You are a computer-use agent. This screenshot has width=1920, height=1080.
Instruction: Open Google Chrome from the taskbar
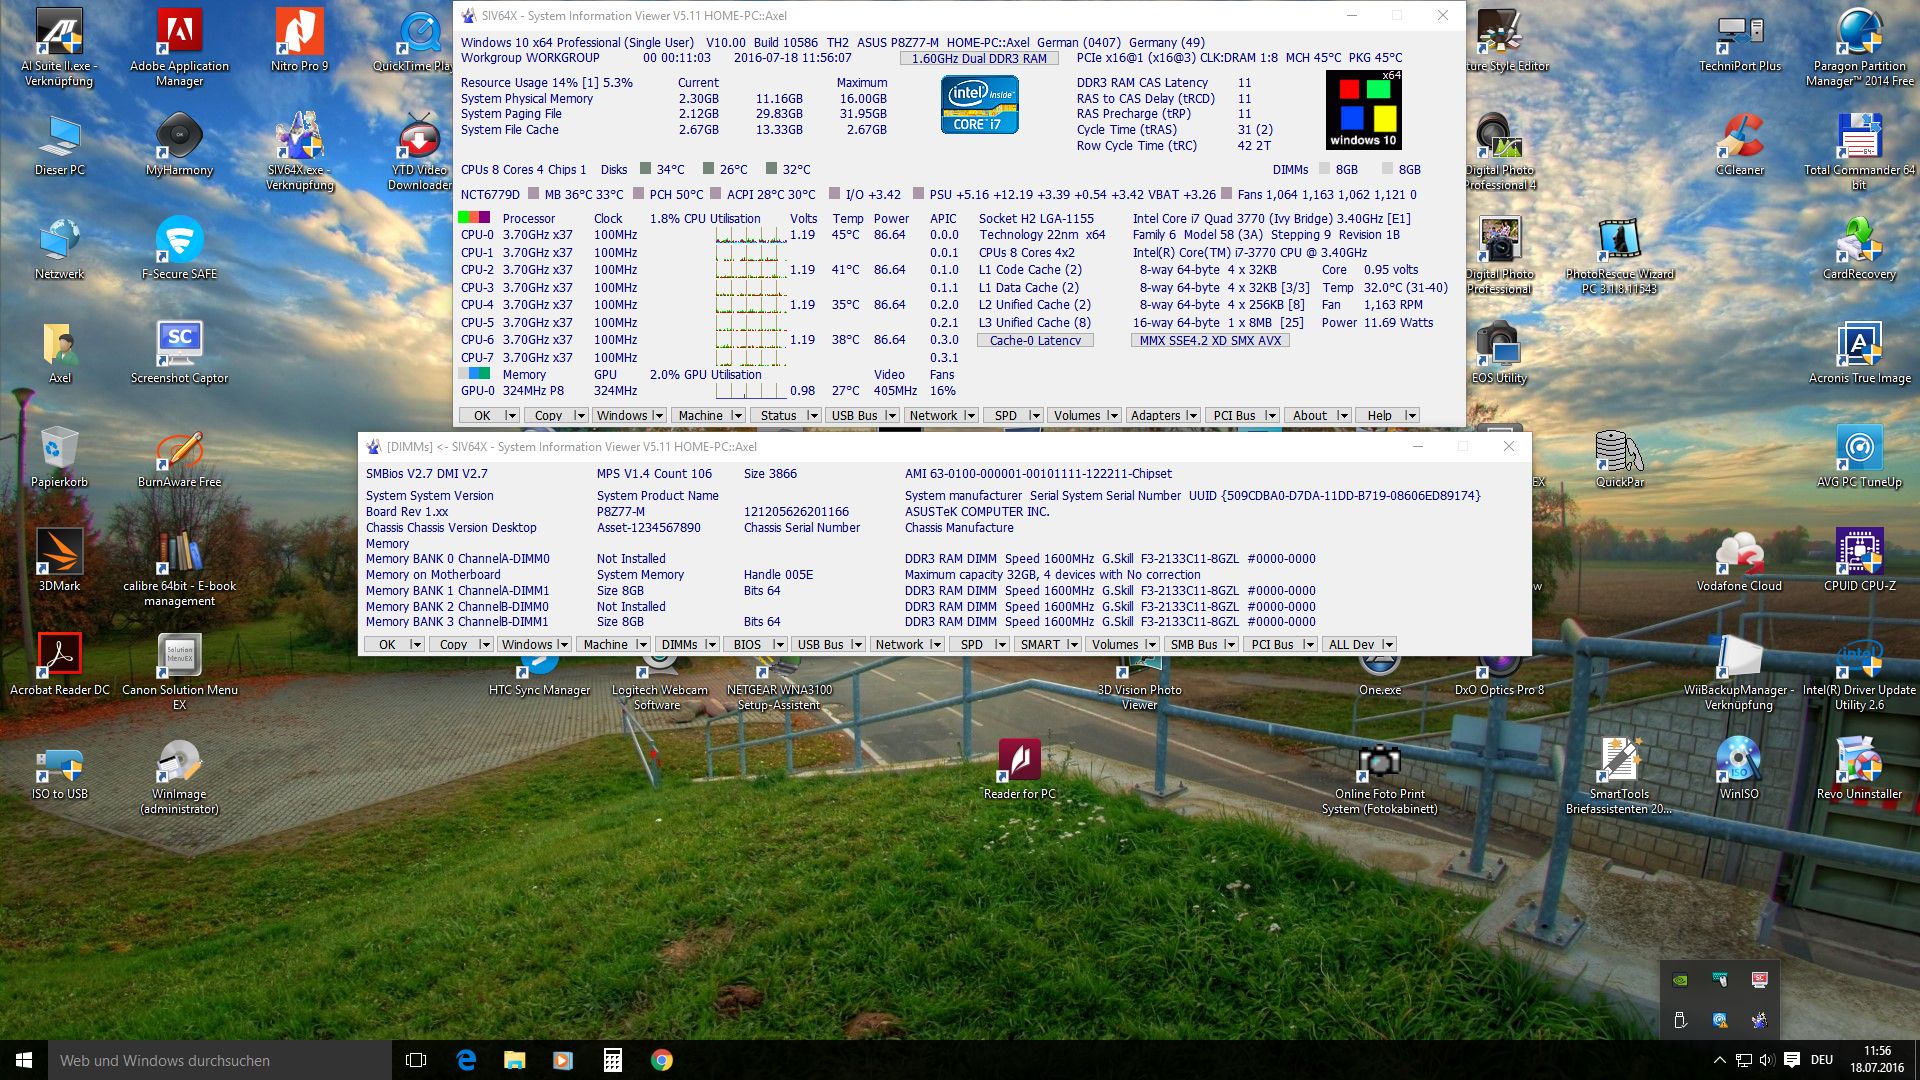pyautogui.click(x=662, y=1060)
